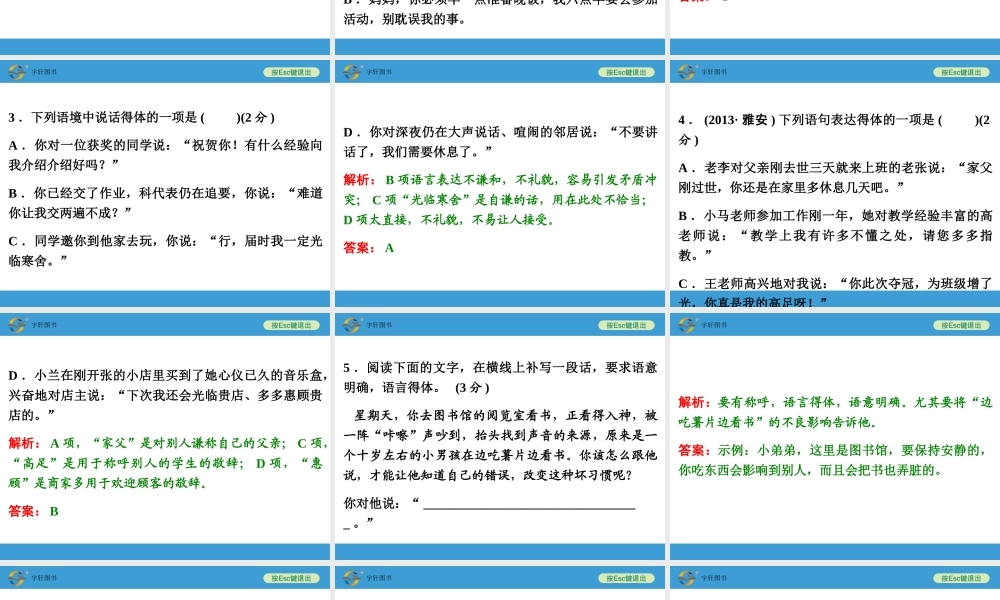Select option D 你对深夜仍在大声说话
Screen dimensions: 1000x600
[x=501, y=142]
